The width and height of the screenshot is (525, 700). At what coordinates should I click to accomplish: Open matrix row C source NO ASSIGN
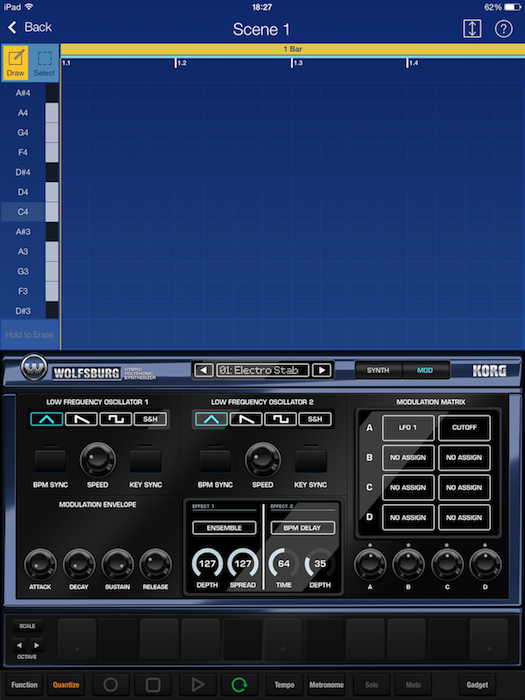408,488
